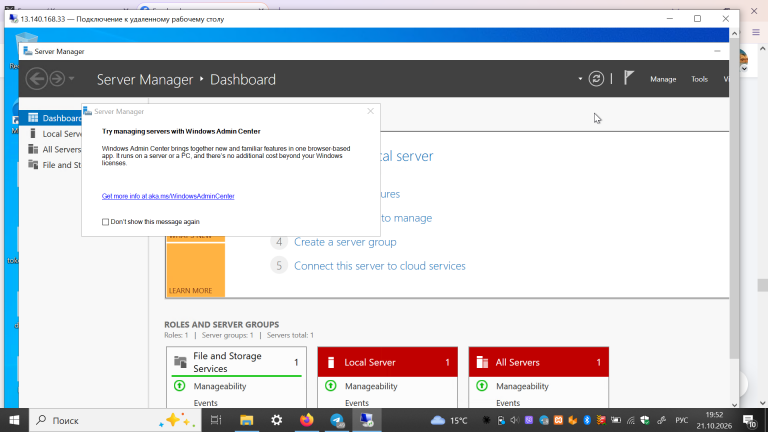Open File Explorer from the taskbar

pos(246,420)
